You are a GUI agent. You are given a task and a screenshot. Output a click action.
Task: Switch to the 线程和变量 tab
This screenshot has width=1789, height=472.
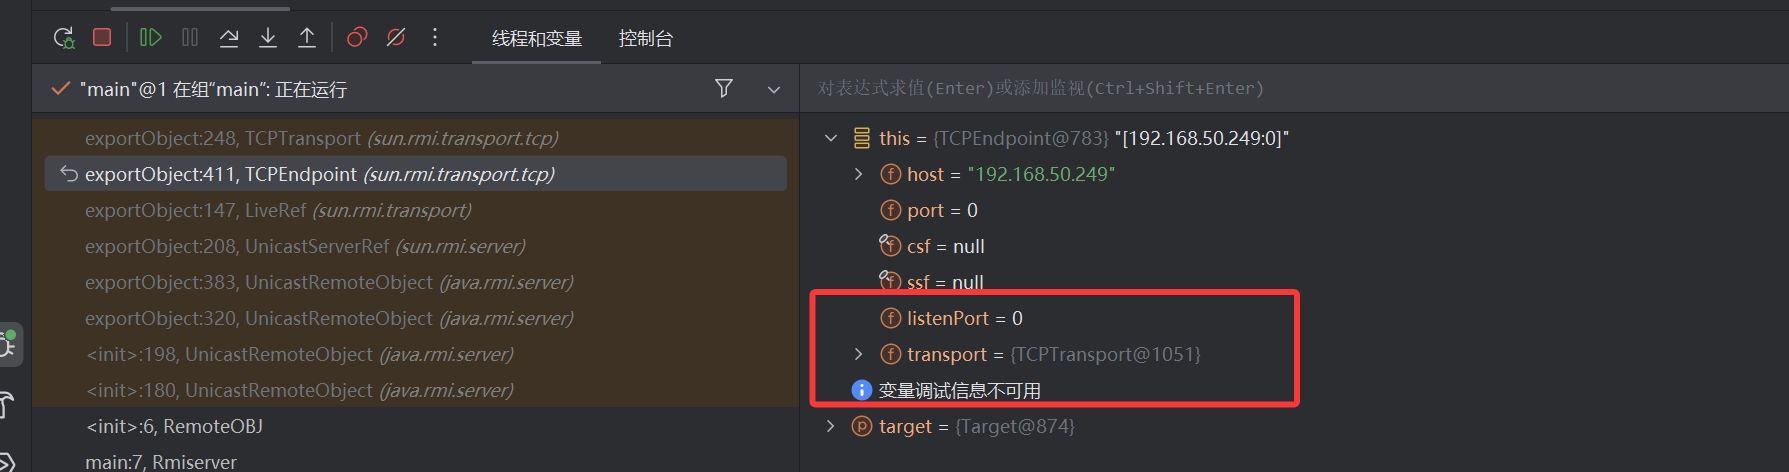pos(536,39)
